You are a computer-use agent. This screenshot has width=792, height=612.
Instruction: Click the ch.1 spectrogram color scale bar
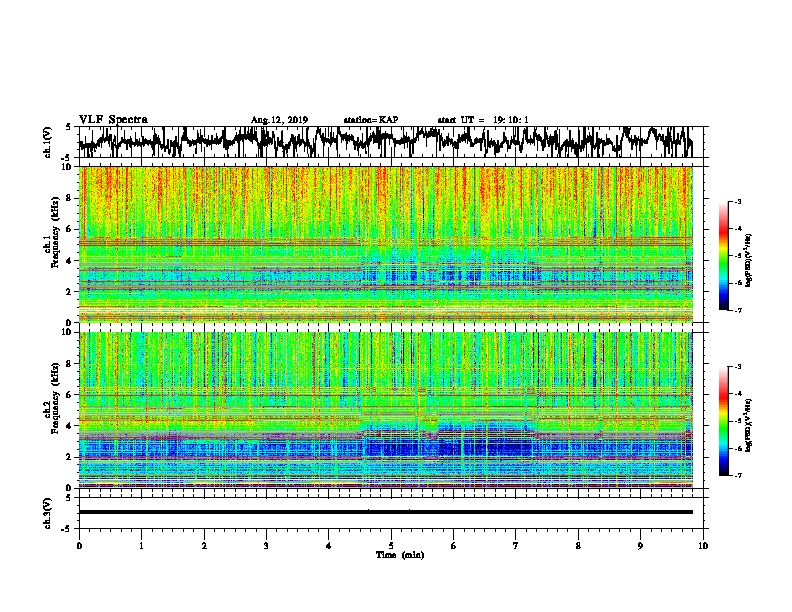[723, 256]
